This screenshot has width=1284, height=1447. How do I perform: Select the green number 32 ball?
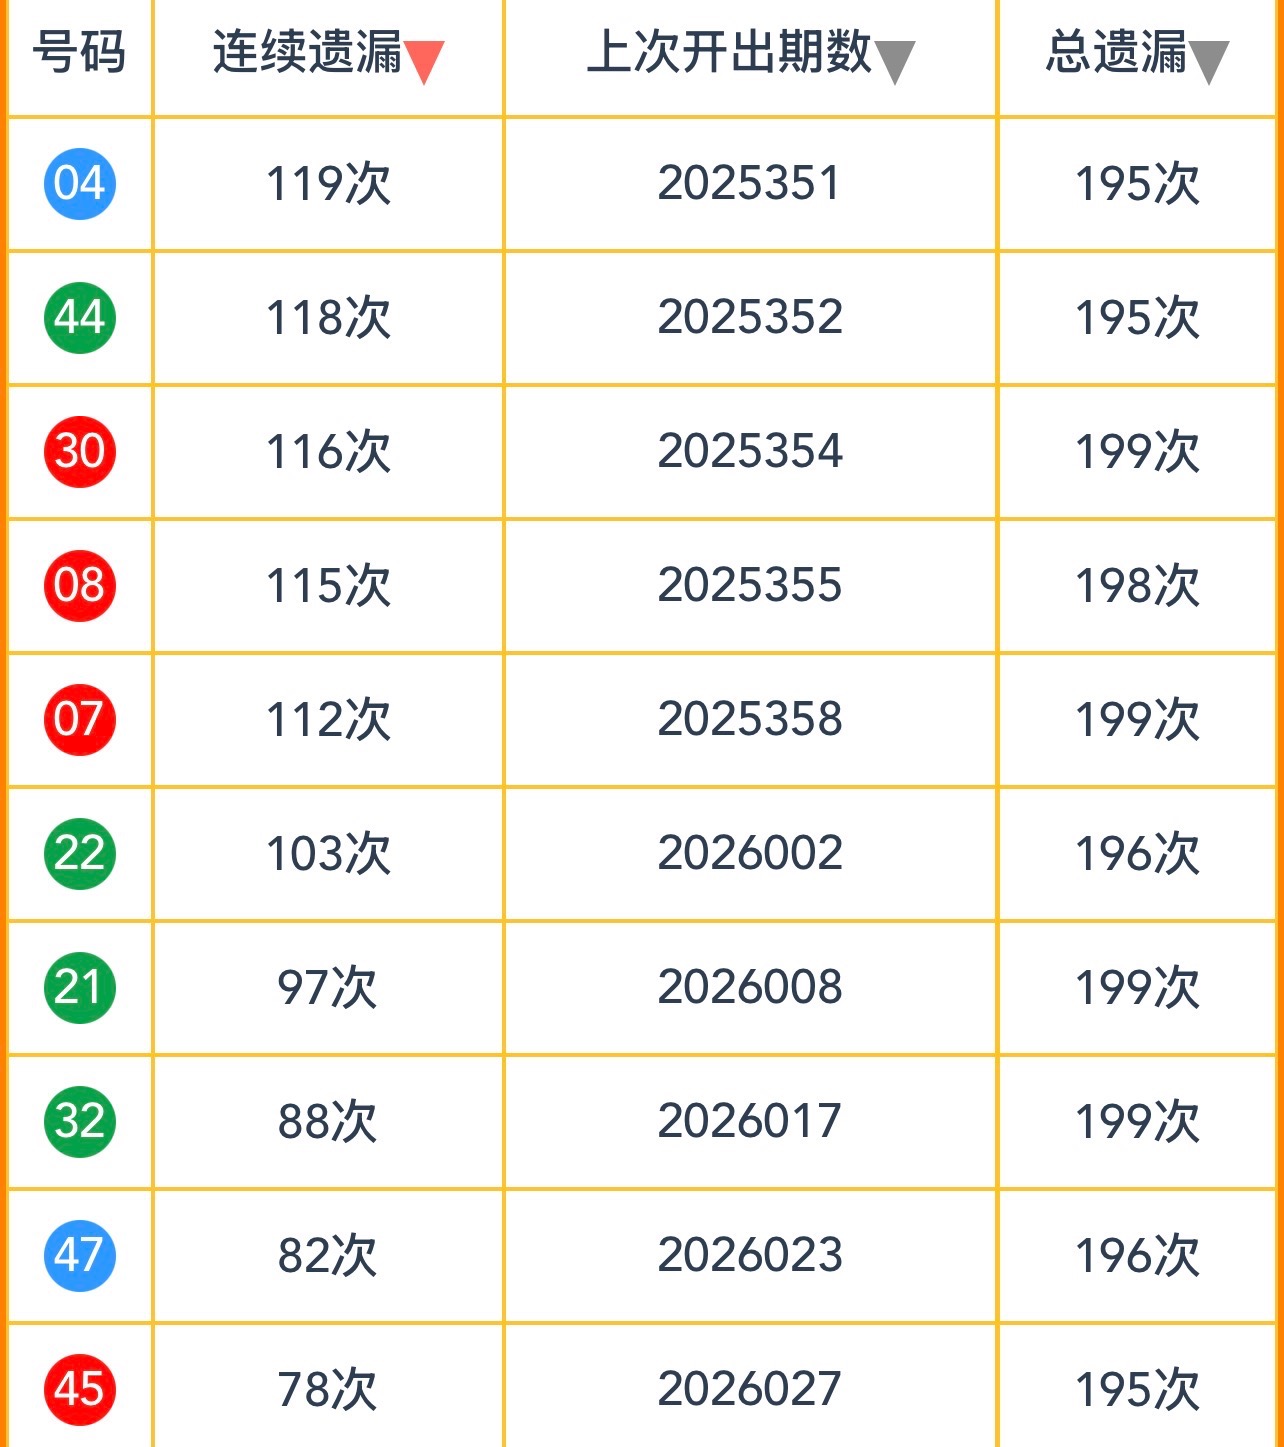coord(80,1121)
